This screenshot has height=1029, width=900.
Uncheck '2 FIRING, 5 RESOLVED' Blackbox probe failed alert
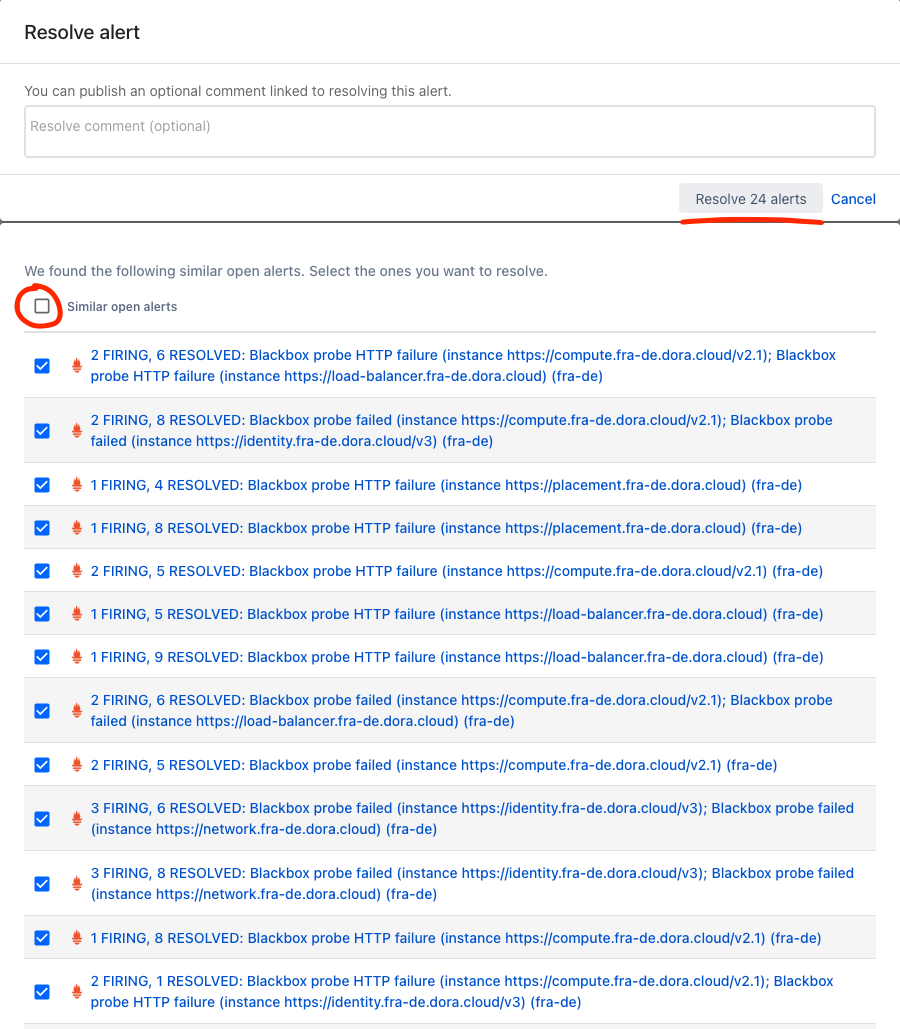click(x=42, y=765)
